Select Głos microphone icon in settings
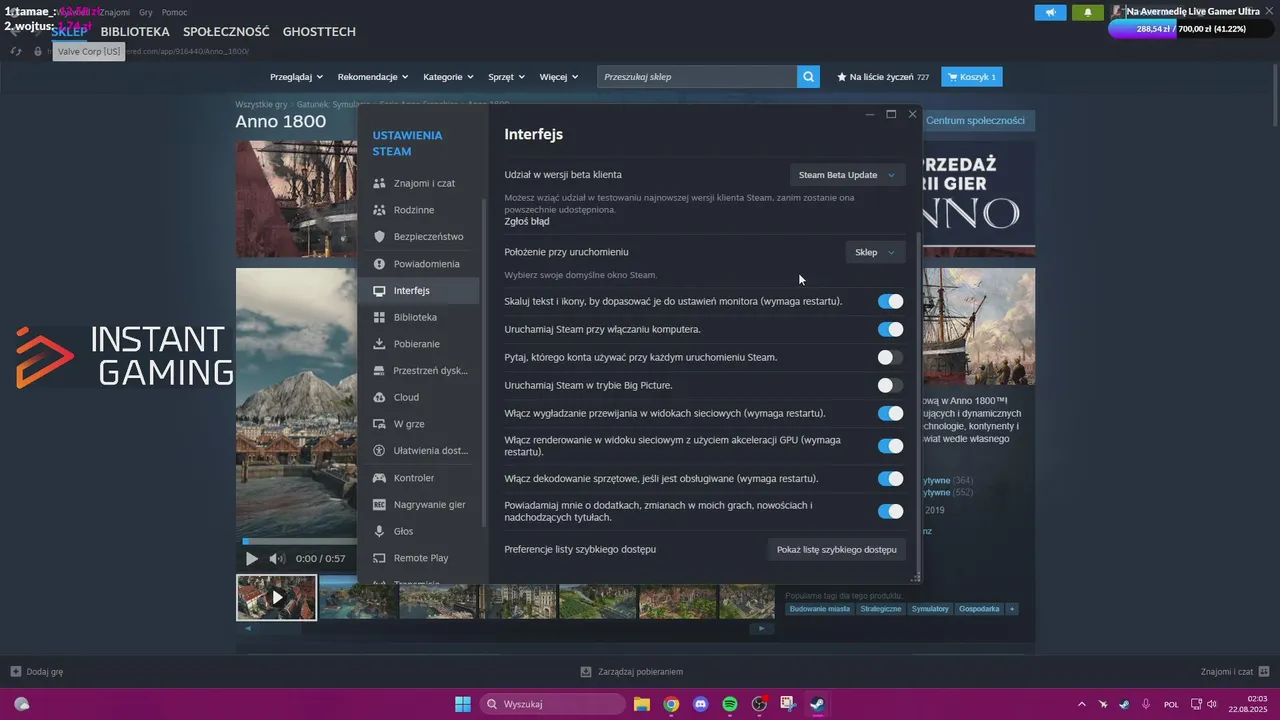 coord(379,531)
